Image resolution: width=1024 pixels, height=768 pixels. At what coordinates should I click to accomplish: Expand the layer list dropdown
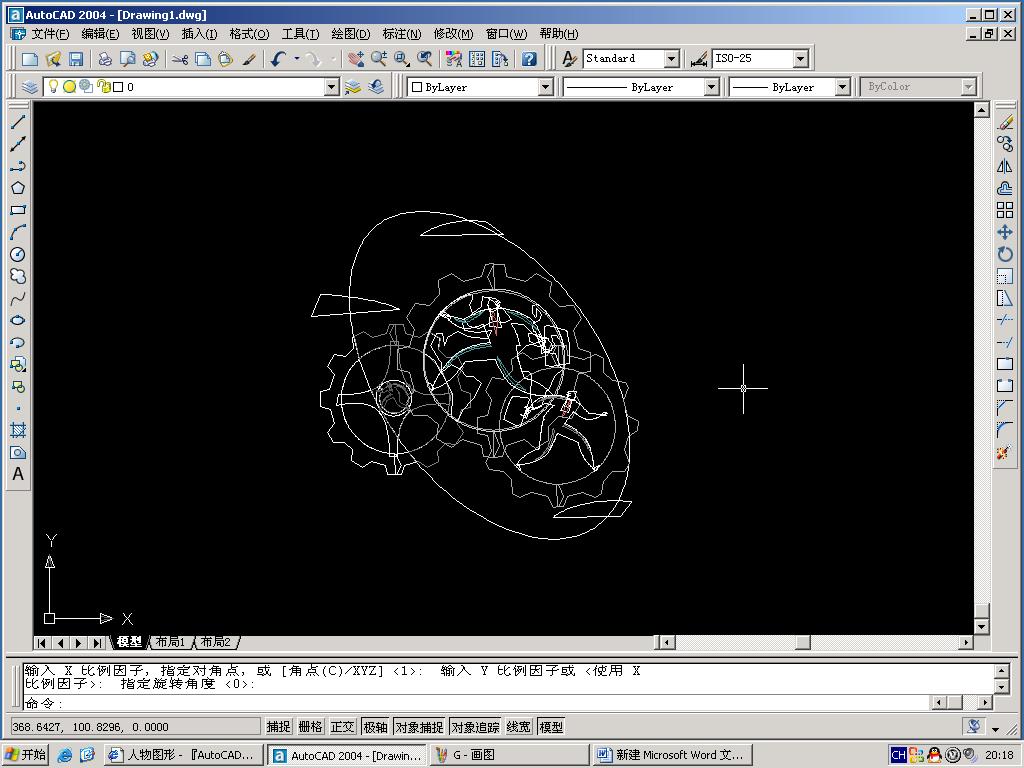[332, 87]
